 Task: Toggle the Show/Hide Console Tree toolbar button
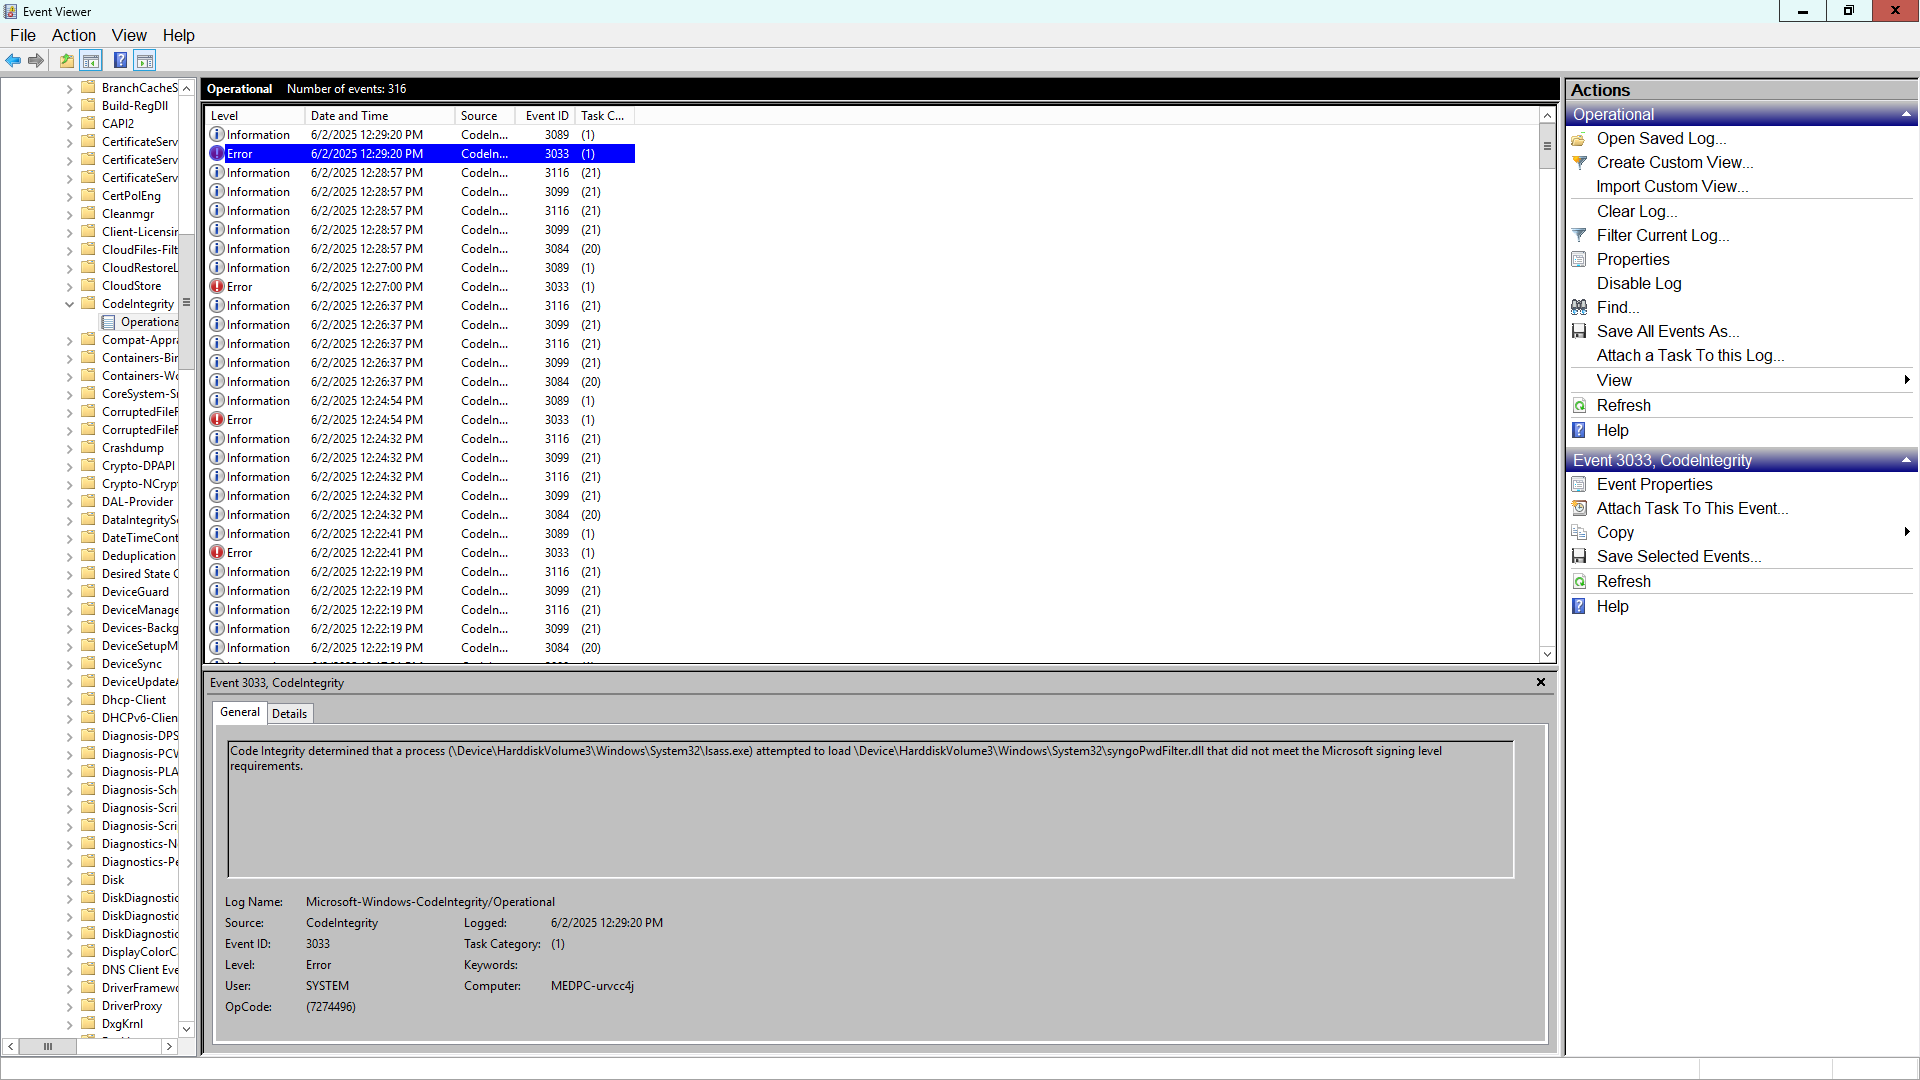tap(91, 61)
